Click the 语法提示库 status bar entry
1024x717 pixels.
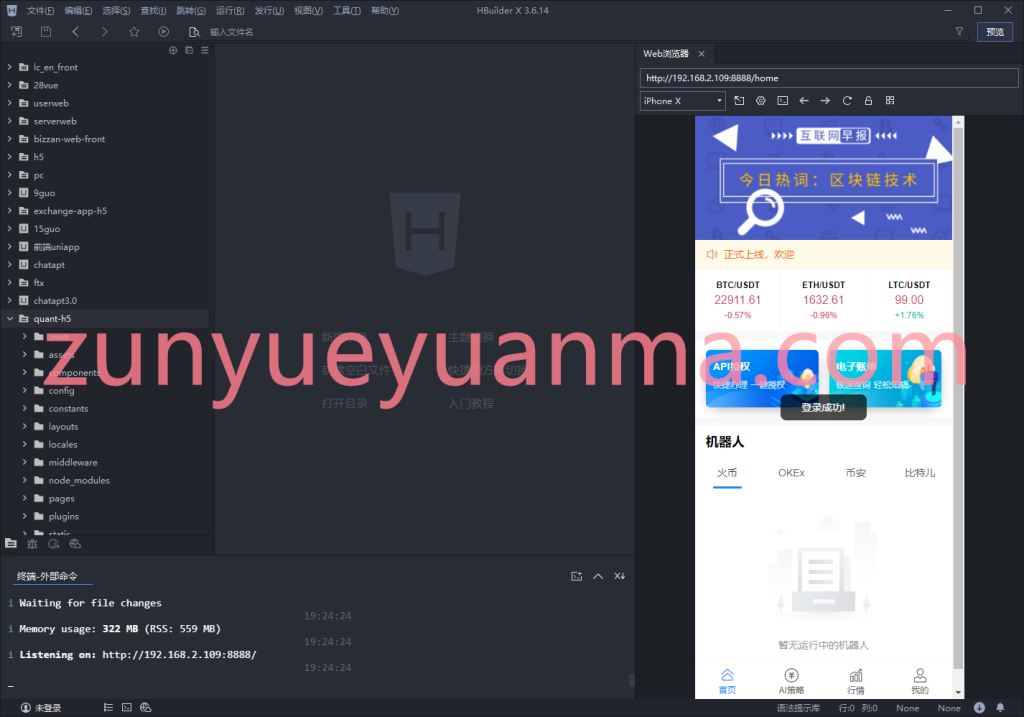798,707
